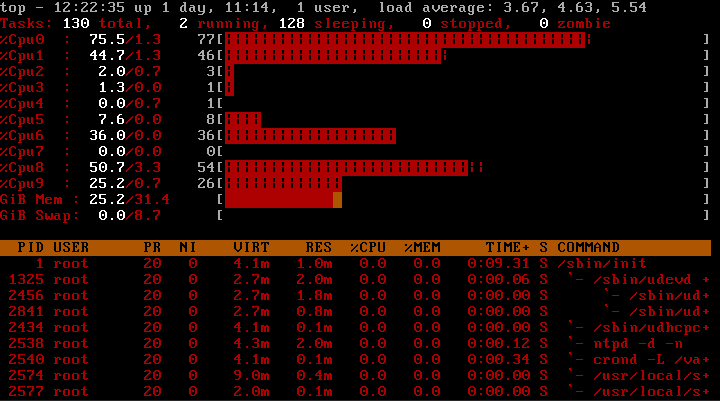This screenshot has height=401, width=720.
Task: Click the %Cpu7 label
Action: [22, 152]
